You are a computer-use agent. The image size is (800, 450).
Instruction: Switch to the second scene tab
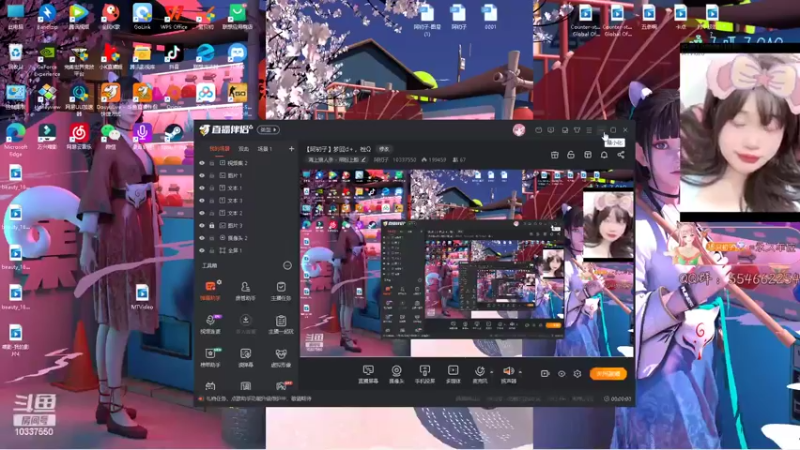click(x=244, y=149)
